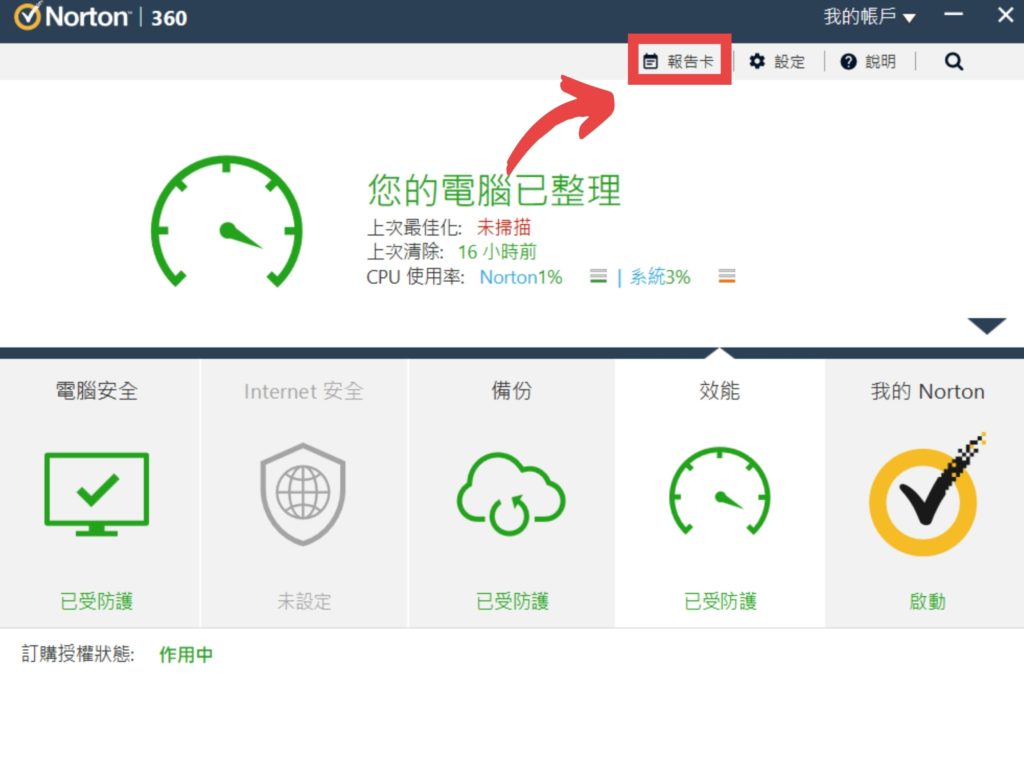Expand the 我的帳戶 account dropdown
The image size is (1024, 768).
(x=869, y=16)
